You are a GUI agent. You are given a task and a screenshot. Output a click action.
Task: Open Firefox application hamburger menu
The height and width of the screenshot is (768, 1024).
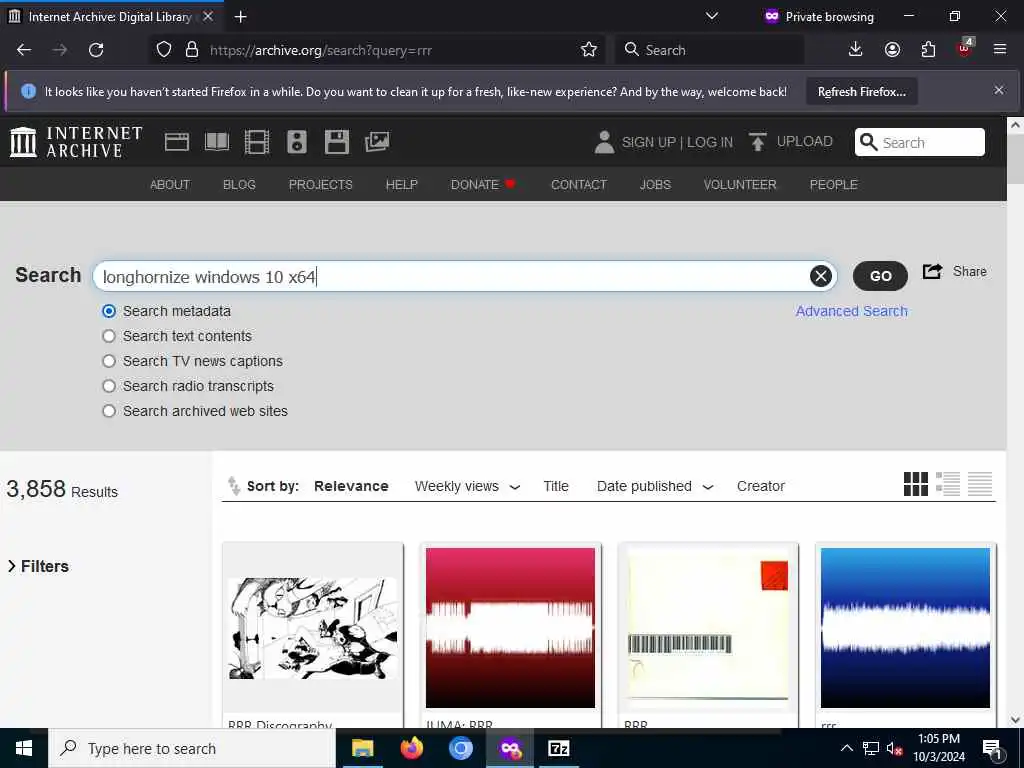[x=1000, y=50]
